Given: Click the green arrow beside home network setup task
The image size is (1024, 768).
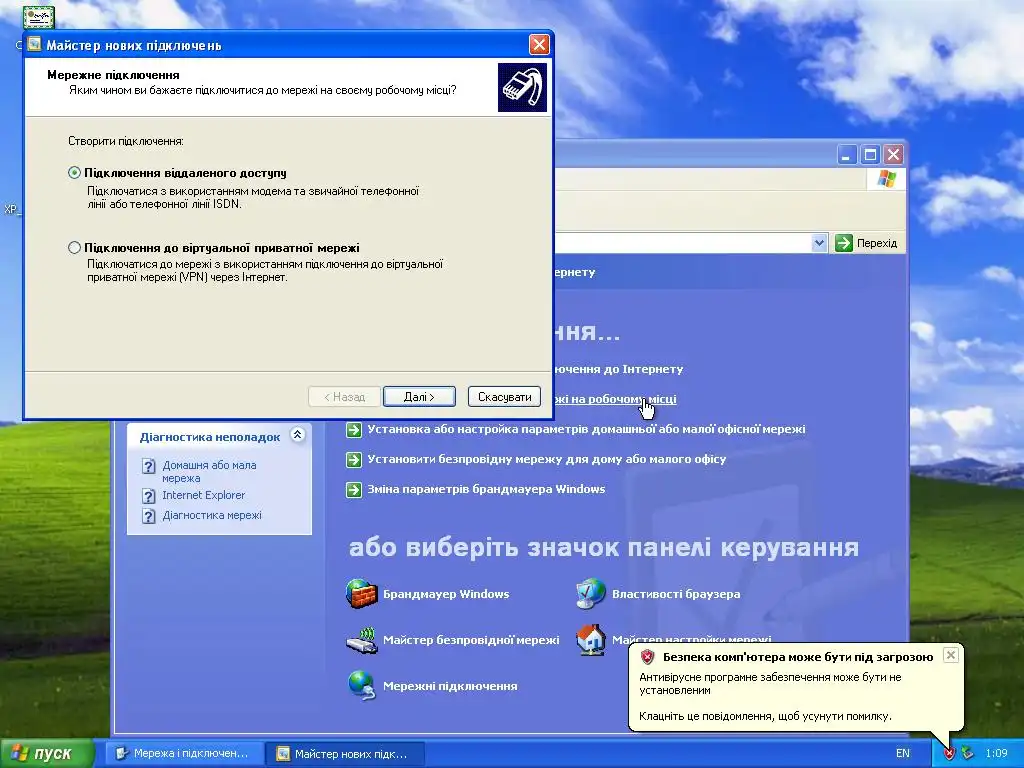Looking at the screenshot, I should click(x=354, y=430).
